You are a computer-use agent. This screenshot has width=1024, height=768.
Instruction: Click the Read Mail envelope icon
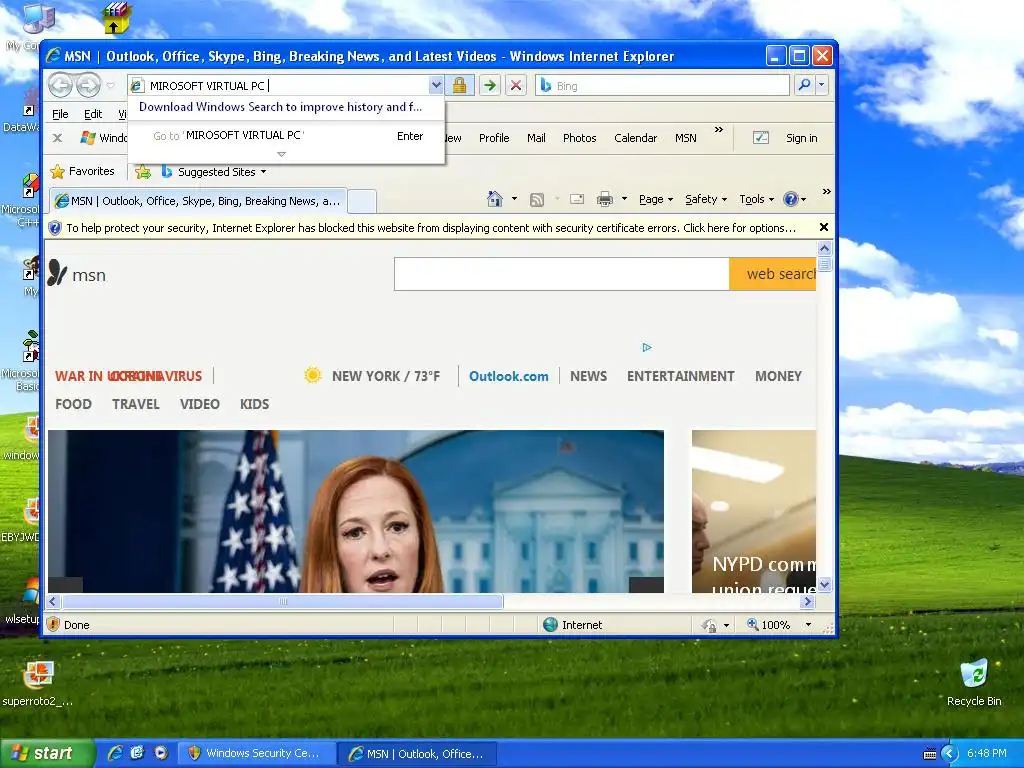tap(577, 199)
